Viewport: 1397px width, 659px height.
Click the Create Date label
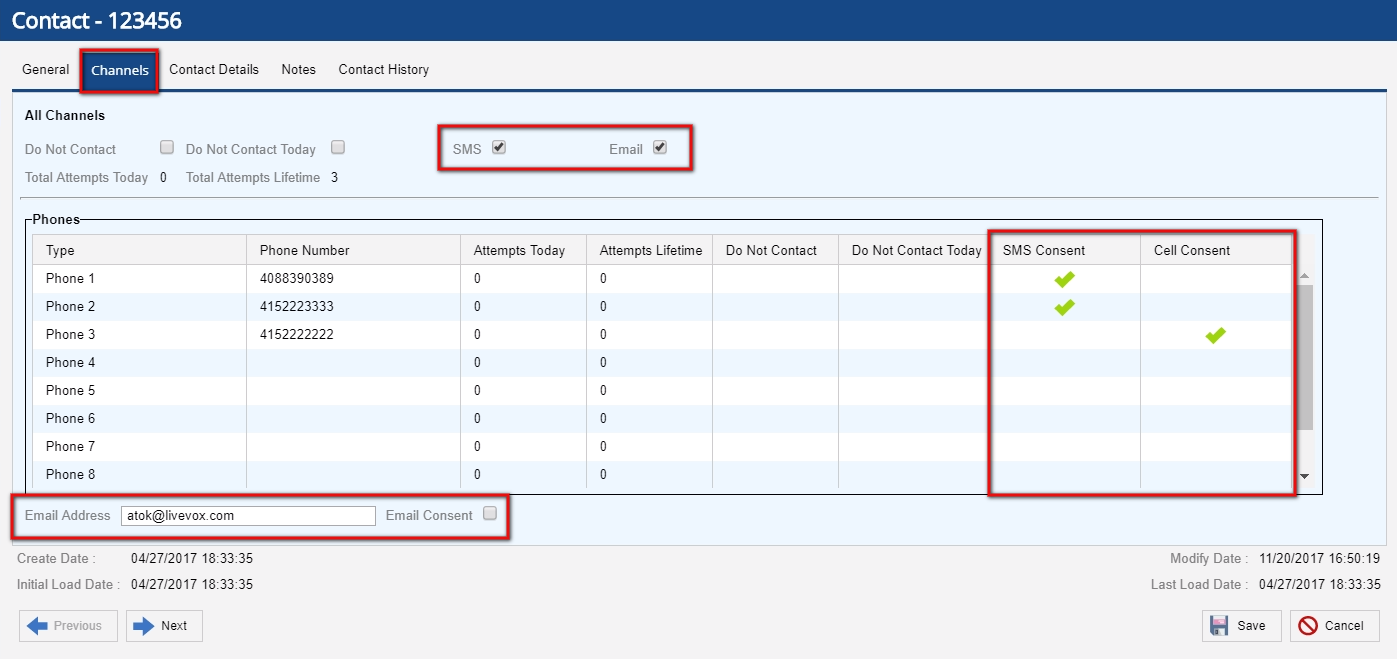(56, 559)
